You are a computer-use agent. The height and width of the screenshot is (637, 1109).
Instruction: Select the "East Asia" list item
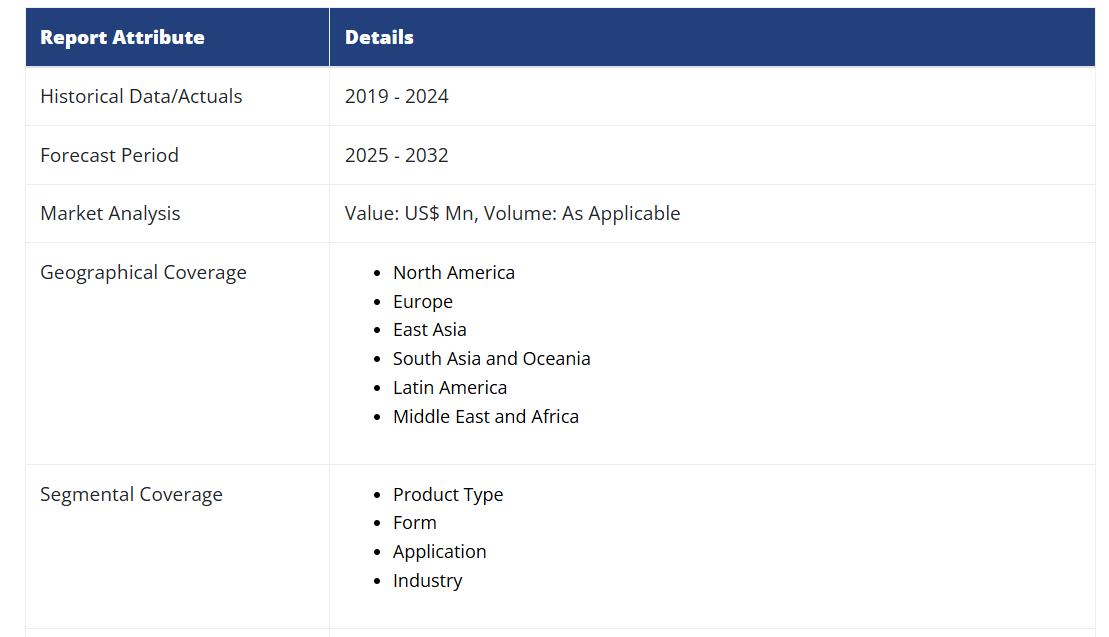[430, 330]
